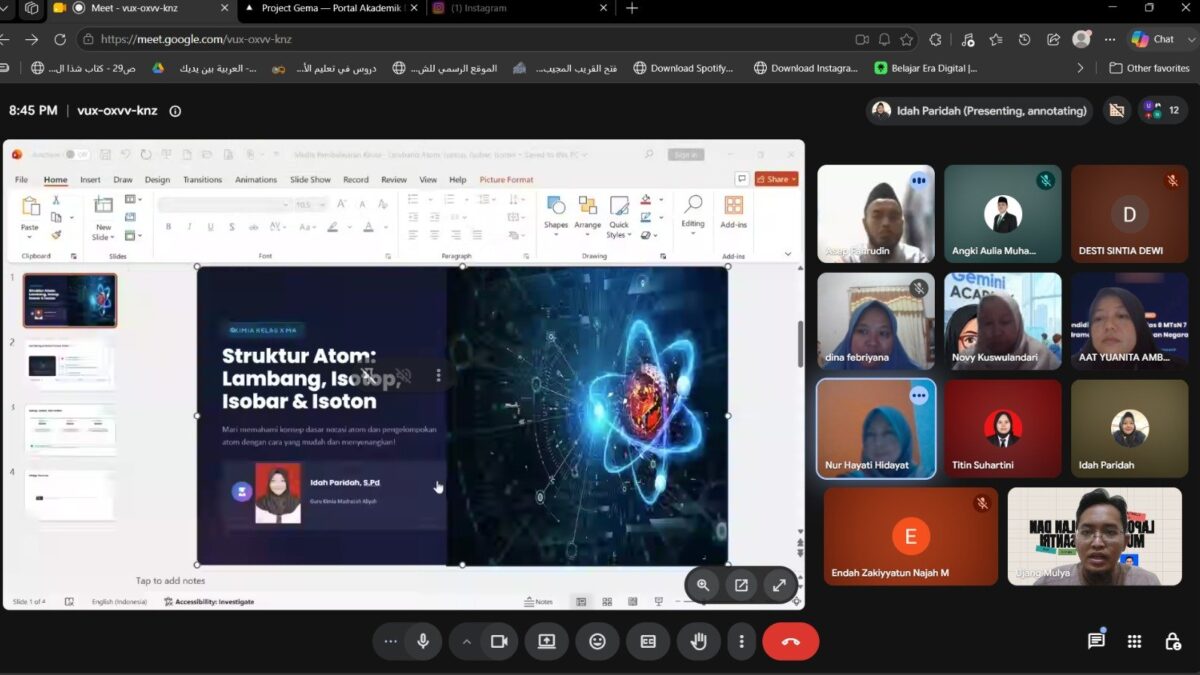The height and width of the screenshot is (675, 1200).
Task: Select slide 2 thumbnail in PowerPoint
Action: click(70, 365)
